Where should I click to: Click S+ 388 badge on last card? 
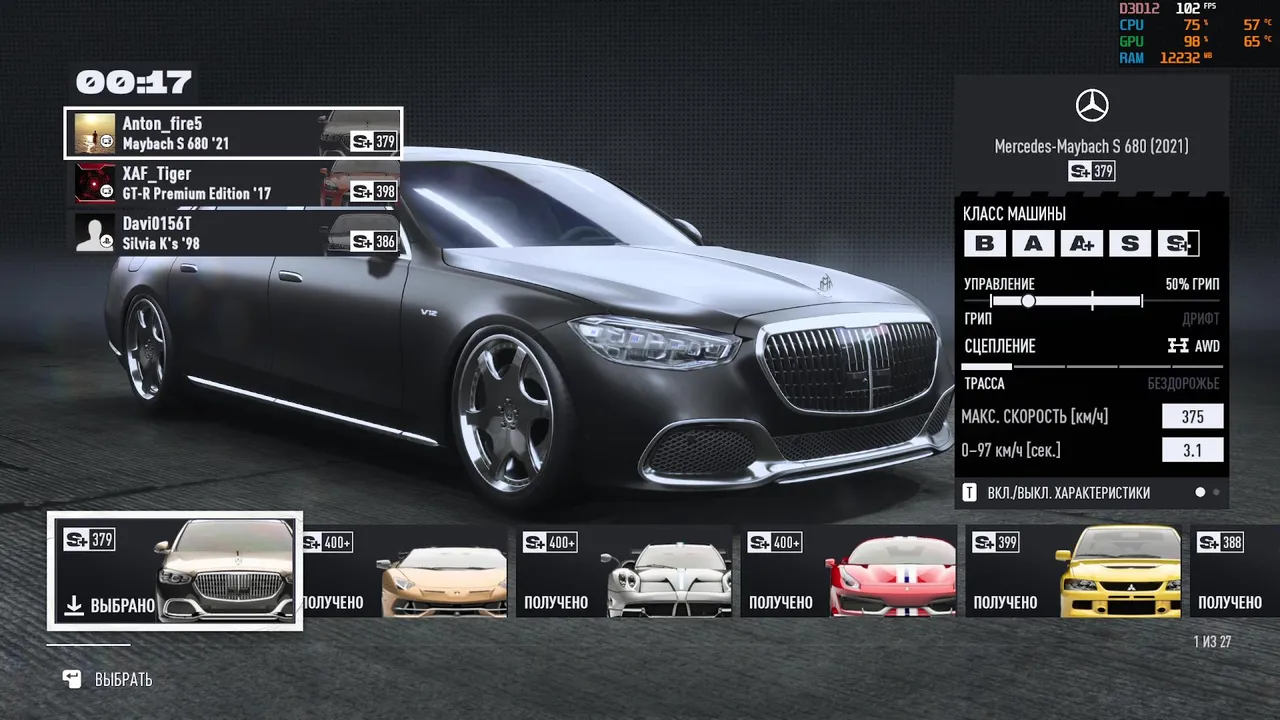click(x=1221, y=542)
